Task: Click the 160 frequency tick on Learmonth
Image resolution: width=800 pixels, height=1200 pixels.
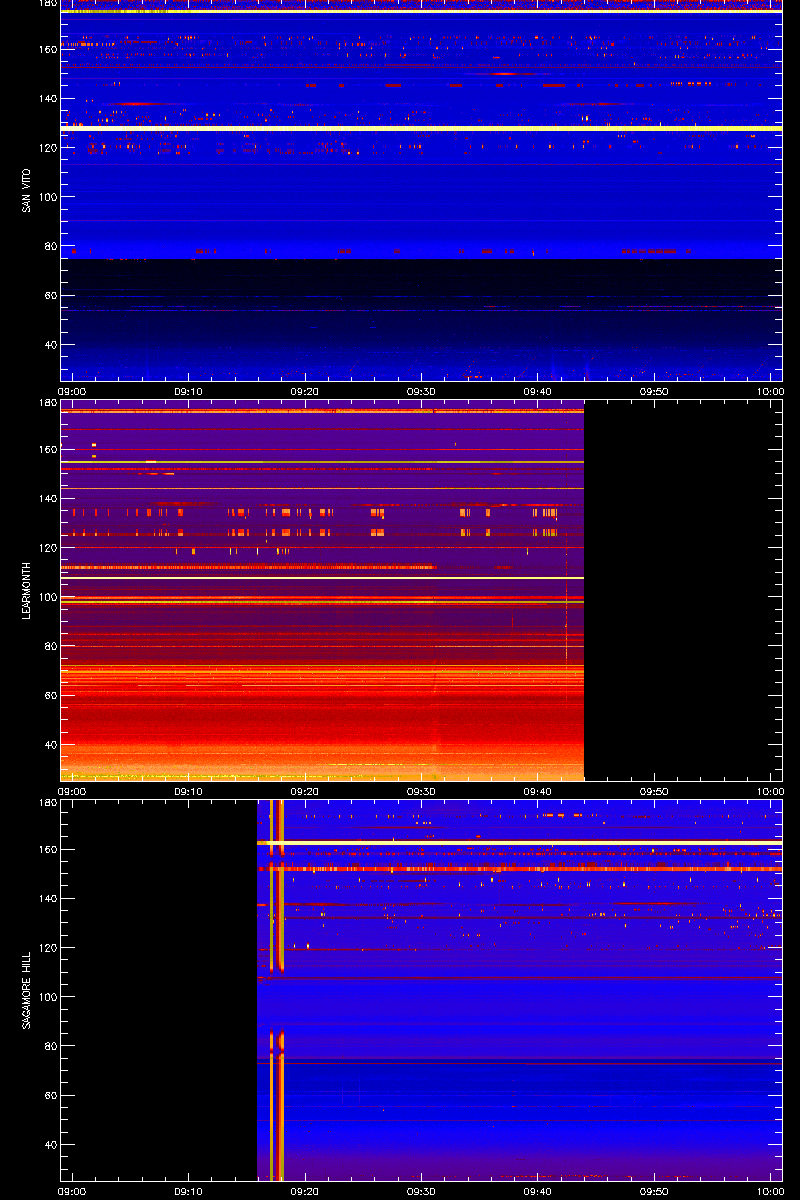Action: tap(46, 449)
